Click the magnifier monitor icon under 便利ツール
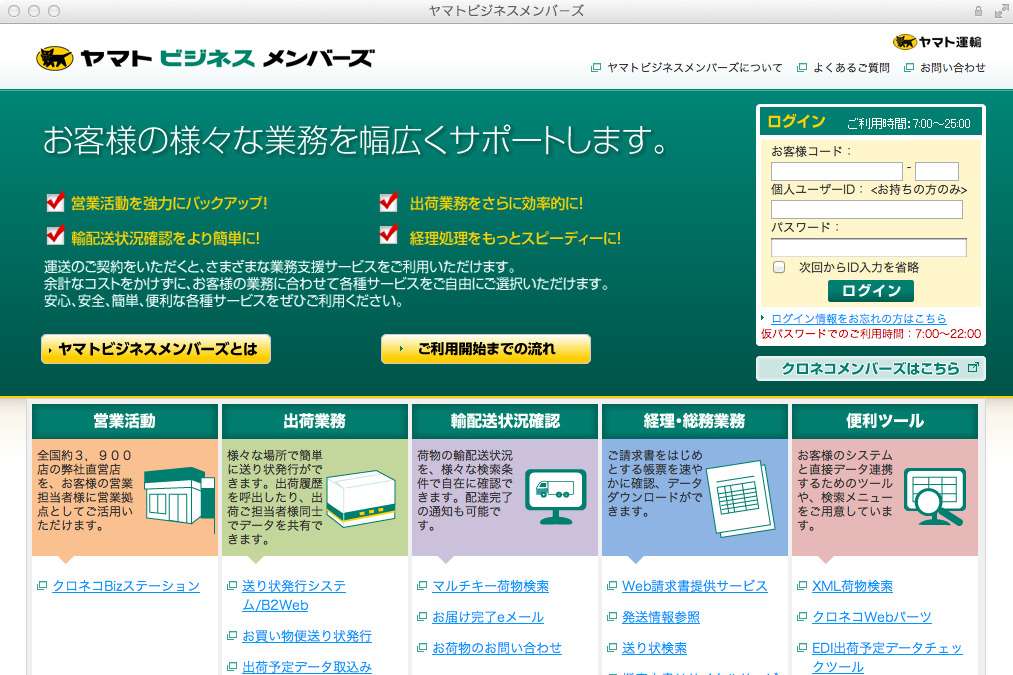 pyautogui.click(x=934, y=496)
